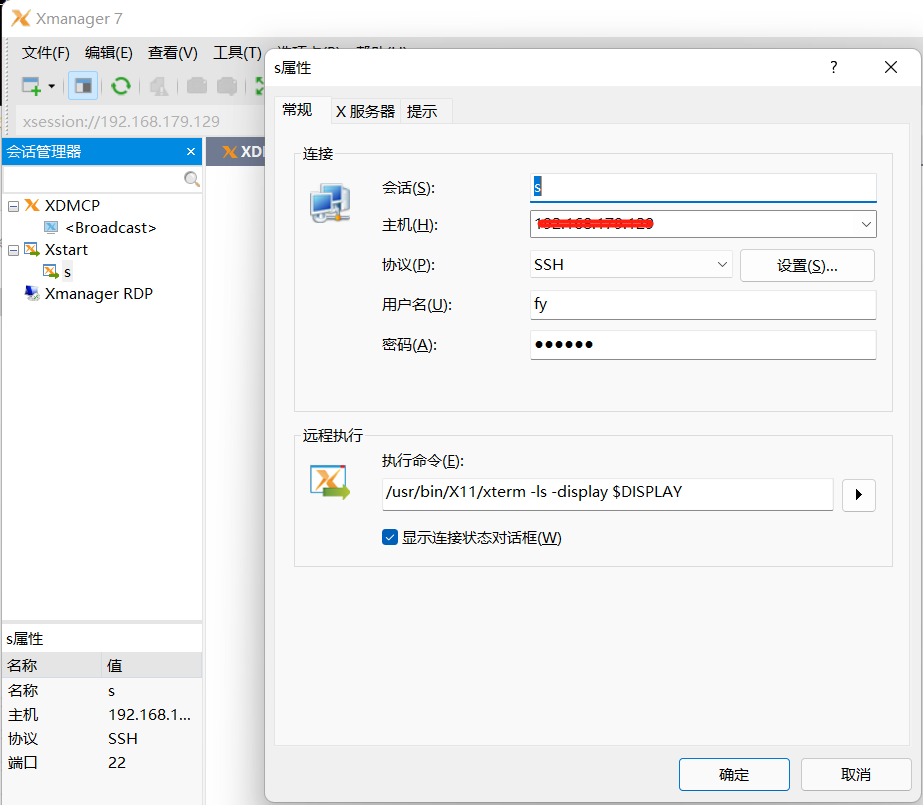This screenshot has width=923, height=805.
Task: Click the dialog help question mark
Action: tap(834, 67)
